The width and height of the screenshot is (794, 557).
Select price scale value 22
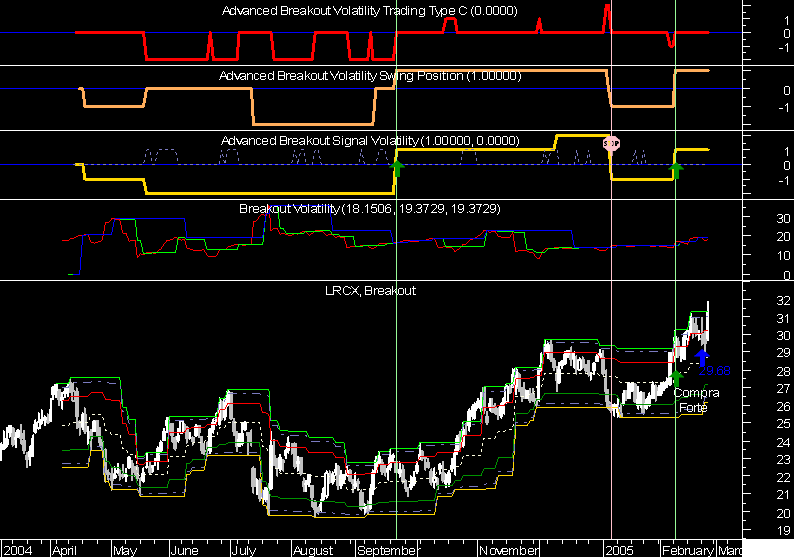tap(783, 477)
